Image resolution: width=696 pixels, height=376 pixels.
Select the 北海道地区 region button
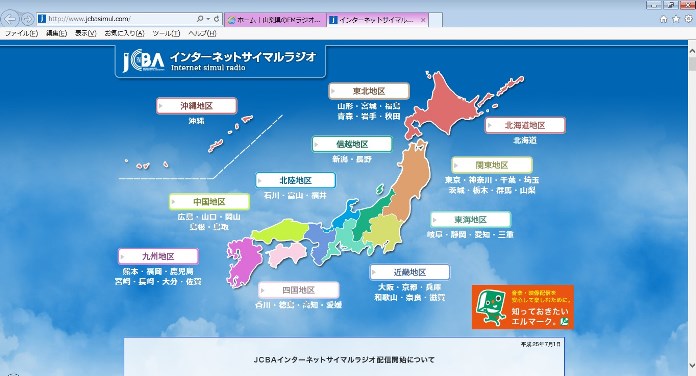[x=525, y=125]
